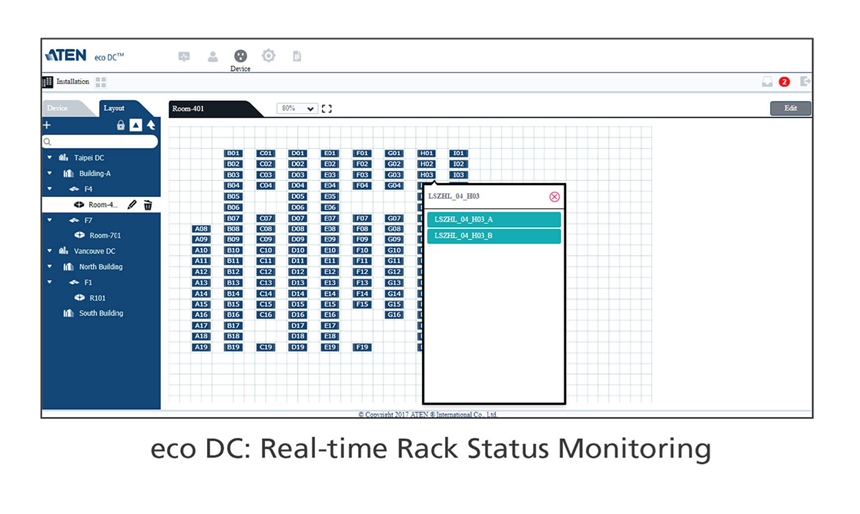Select LSZHL_04_H03_A device in popup
860x514 pixels.
tap(494, 220)
